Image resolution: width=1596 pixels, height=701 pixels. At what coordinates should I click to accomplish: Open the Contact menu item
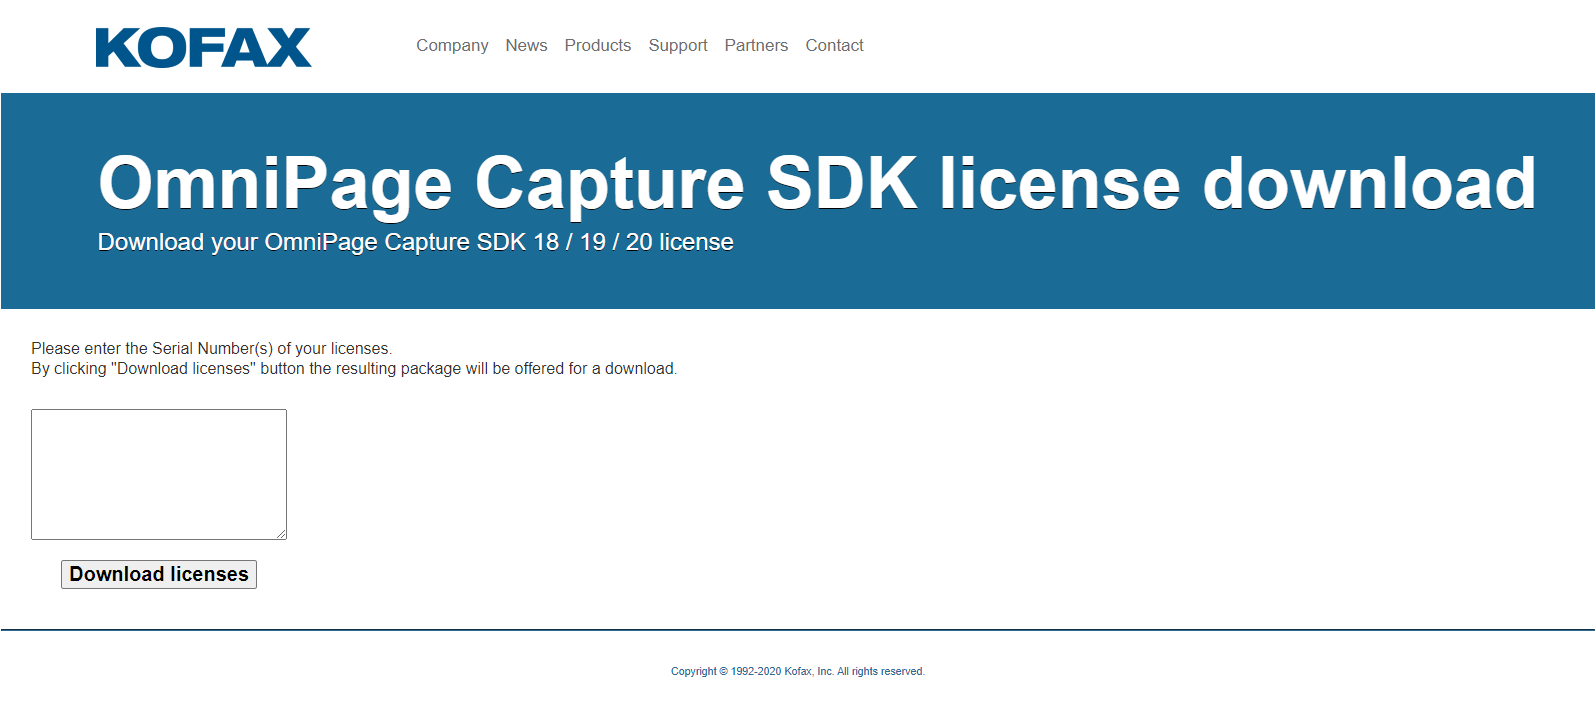[834, 45]
